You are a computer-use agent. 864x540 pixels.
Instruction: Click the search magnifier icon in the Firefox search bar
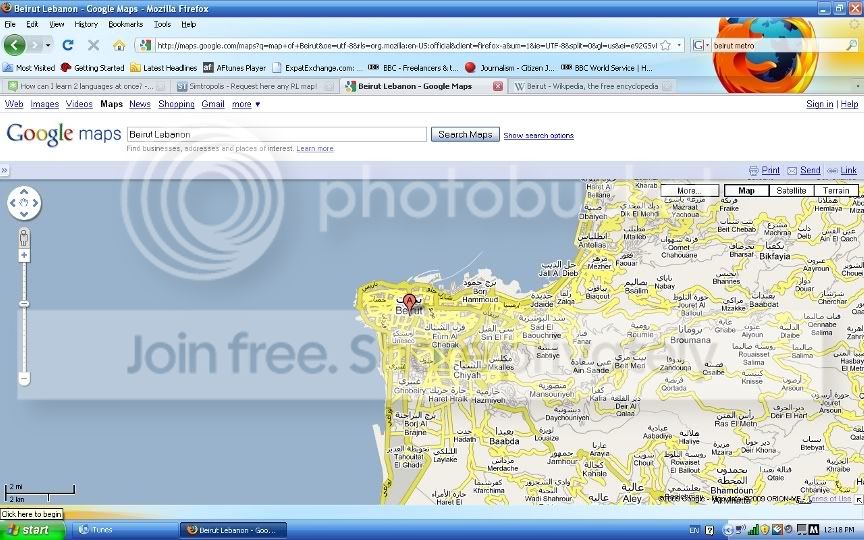click(851, 45)
